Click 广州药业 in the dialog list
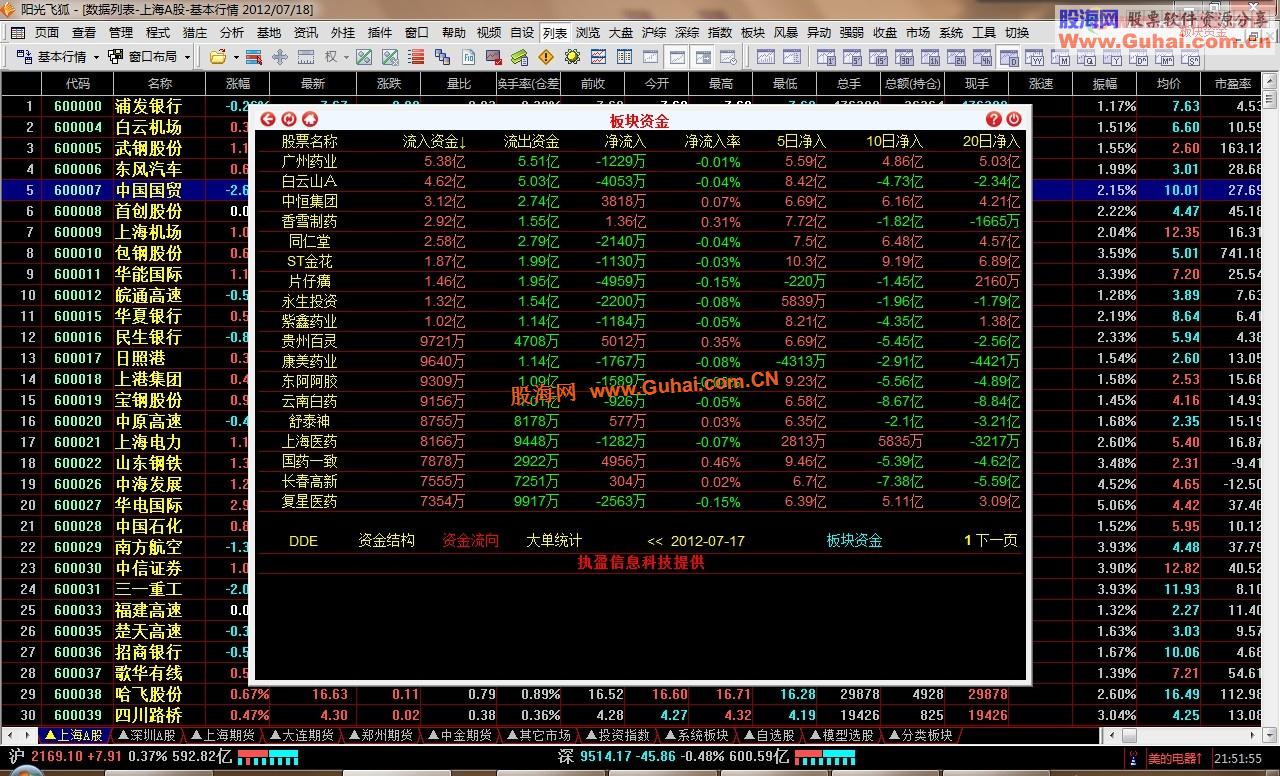The height and width of the screenshot is (776, 1280). pos(309,161)
